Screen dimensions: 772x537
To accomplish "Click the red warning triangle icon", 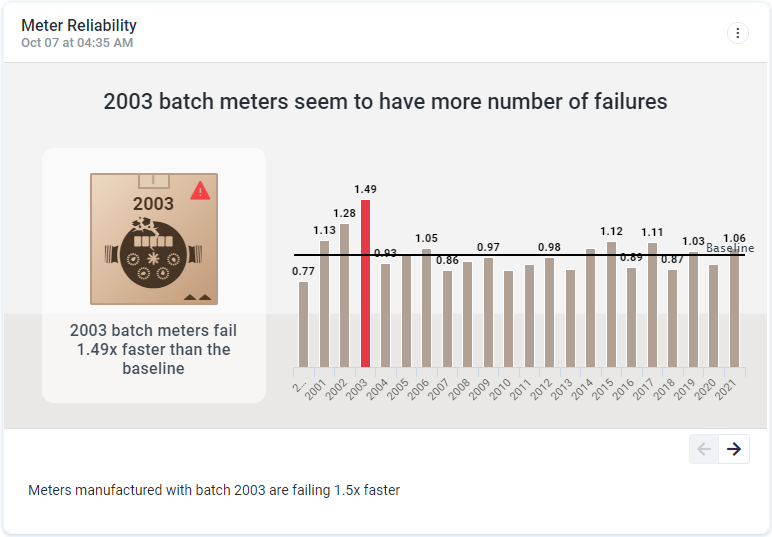I will tap(200, 190).
